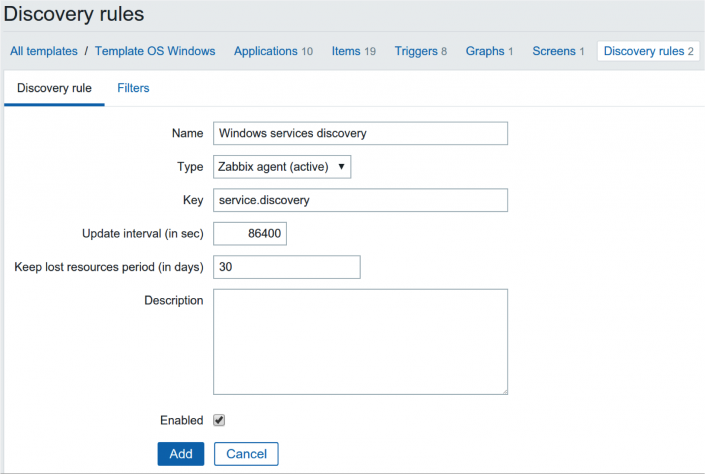Open the Graphs section
The width and height of the screenshot is (705, 474).
[485, 51]
